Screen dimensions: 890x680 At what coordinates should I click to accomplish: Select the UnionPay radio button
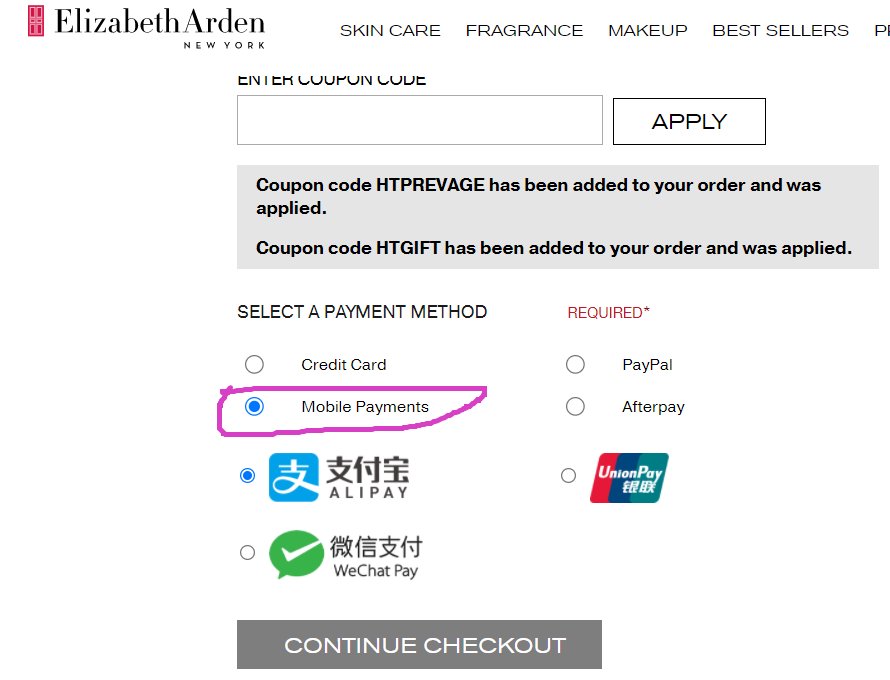(568, 476)
